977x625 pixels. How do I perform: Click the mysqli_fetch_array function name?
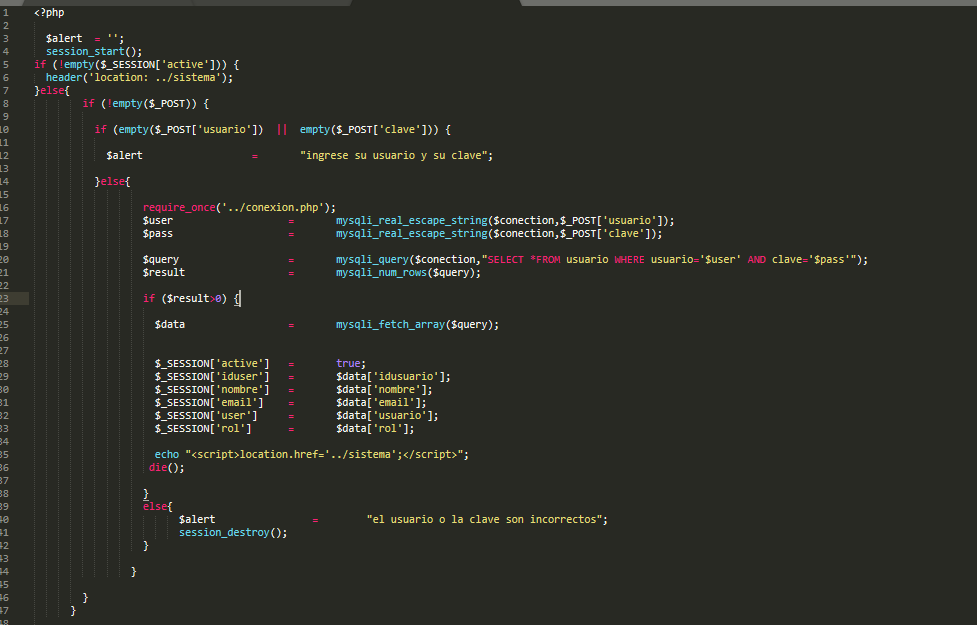pos(391,325)
